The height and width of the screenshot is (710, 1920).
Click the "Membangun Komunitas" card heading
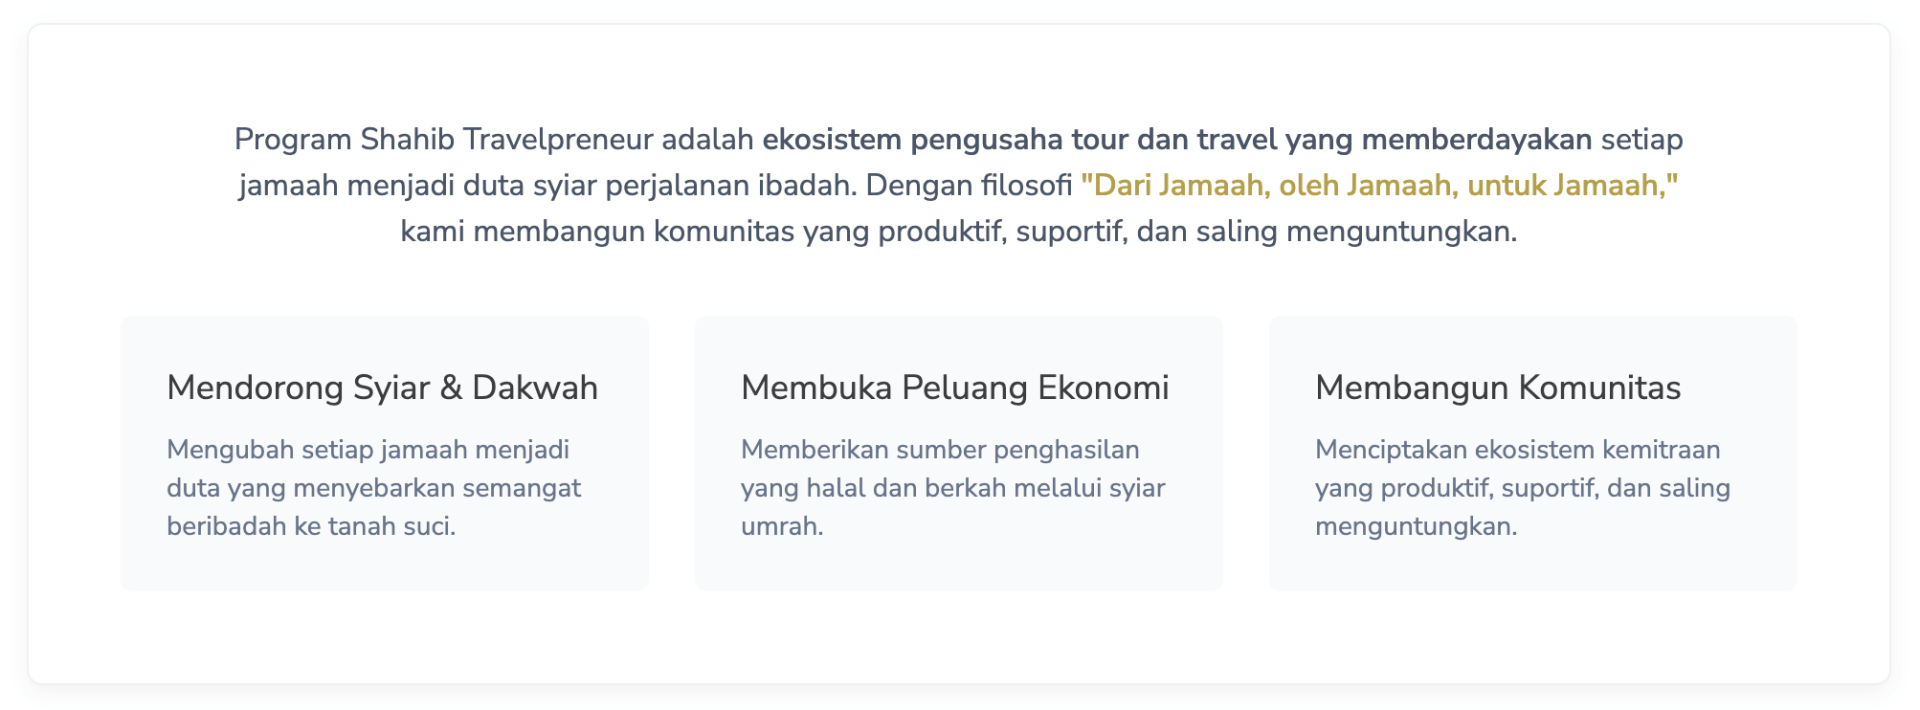[1497, 388]
